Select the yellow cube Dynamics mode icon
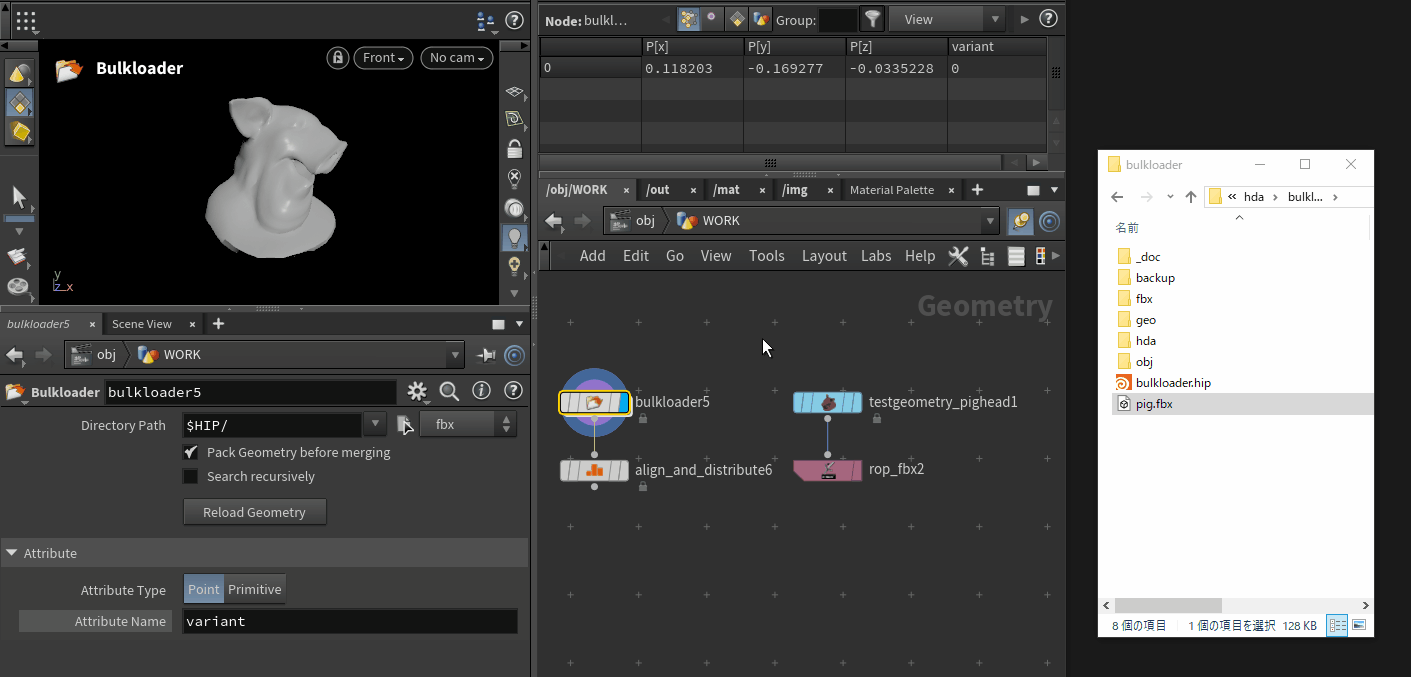This screenshot has width=1411, height=677. 19,132
